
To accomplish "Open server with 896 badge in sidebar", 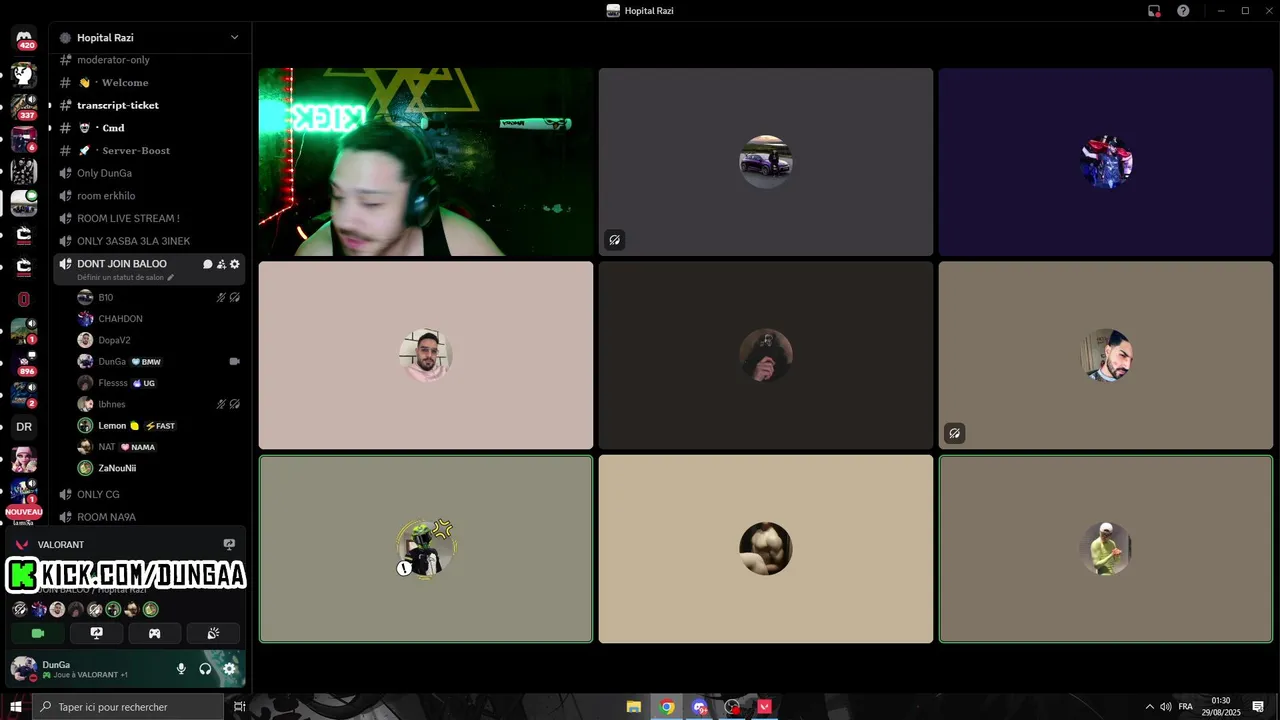I will [x=24, y=363].
